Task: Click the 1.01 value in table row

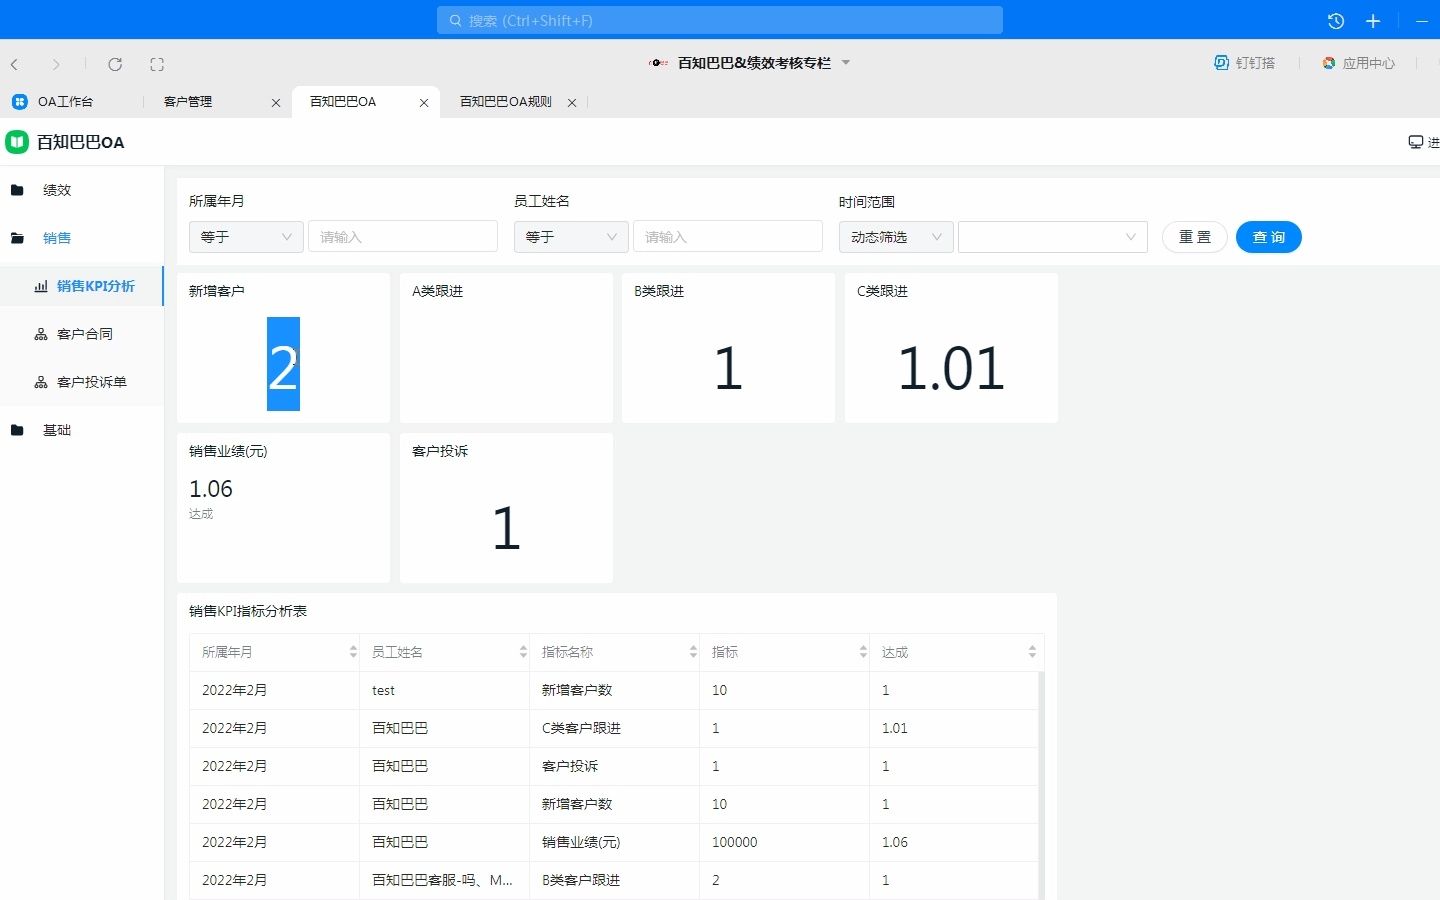Action: click(x=895, y=728)
